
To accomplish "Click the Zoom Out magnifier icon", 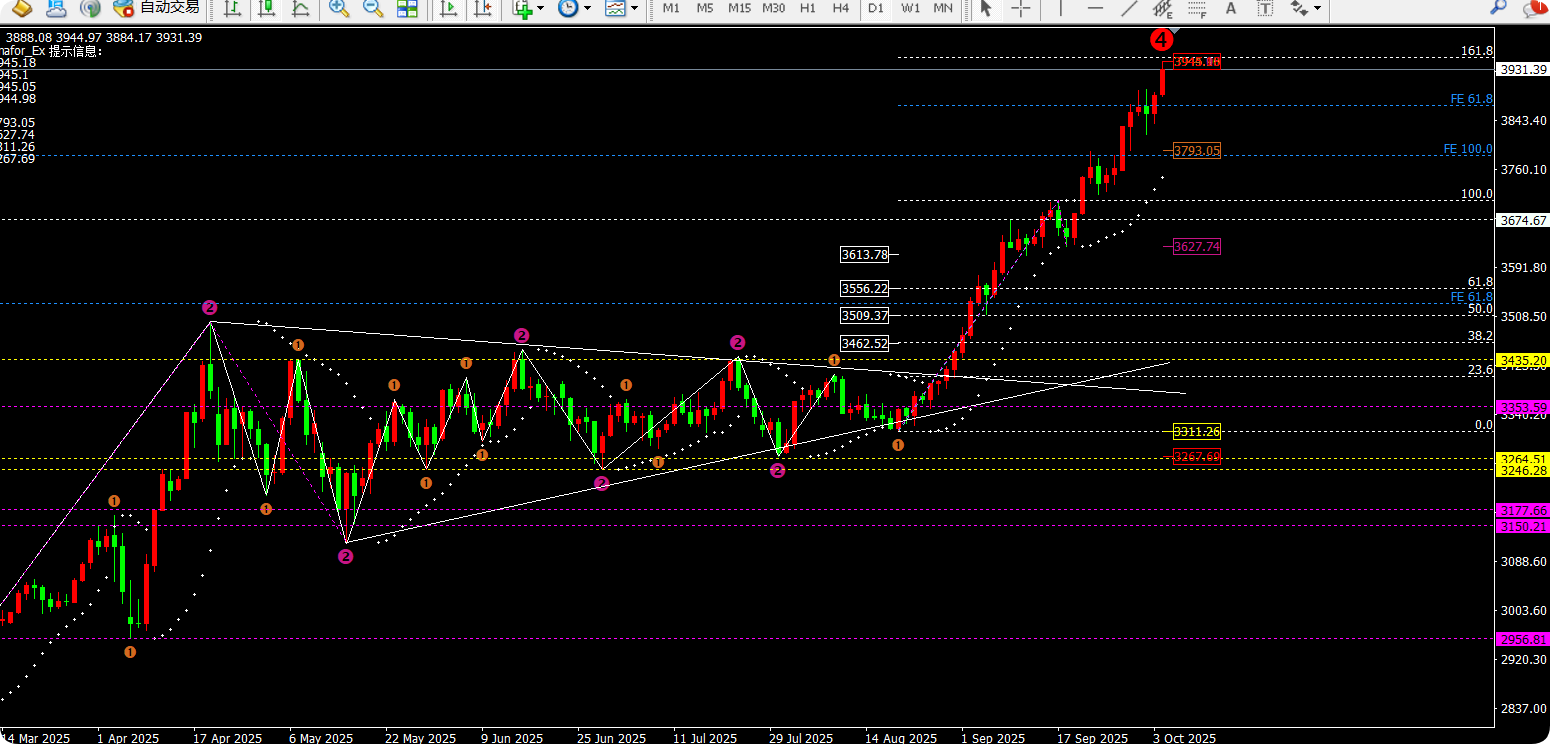I will coord(372,8).
